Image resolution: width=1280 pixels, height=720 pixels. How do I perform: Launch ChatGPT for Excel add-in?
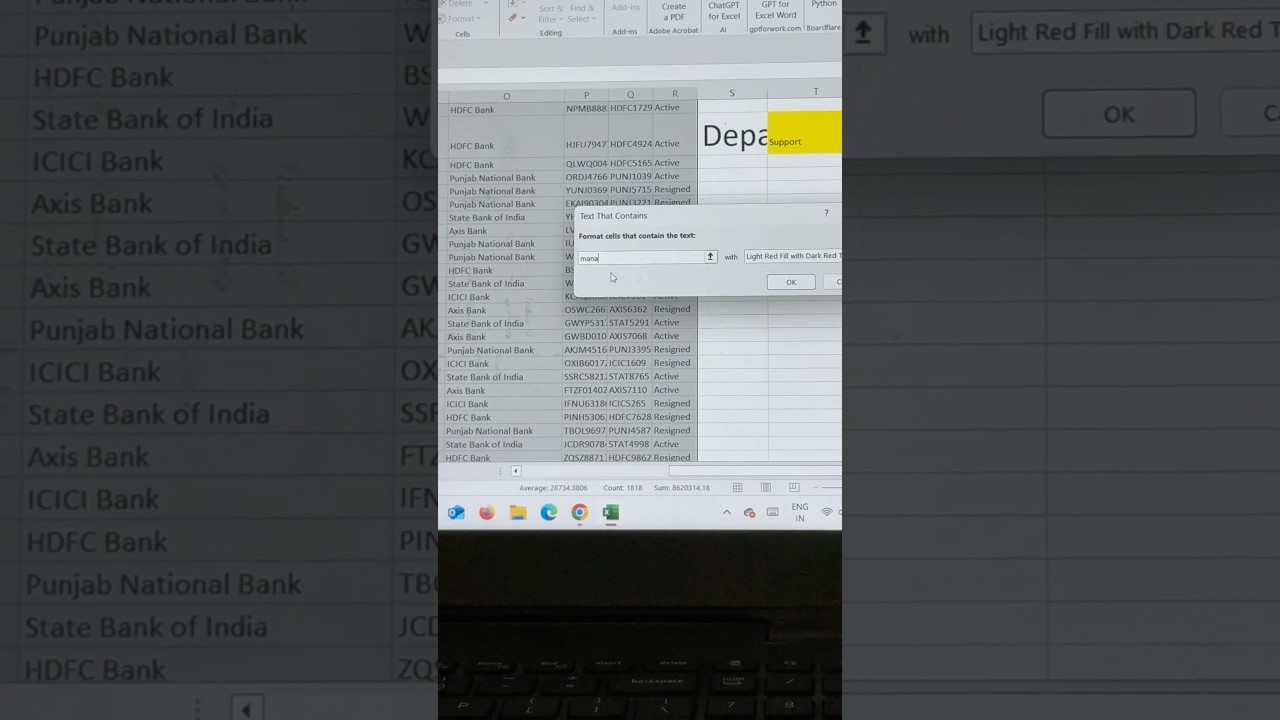(x=724, y=10)
